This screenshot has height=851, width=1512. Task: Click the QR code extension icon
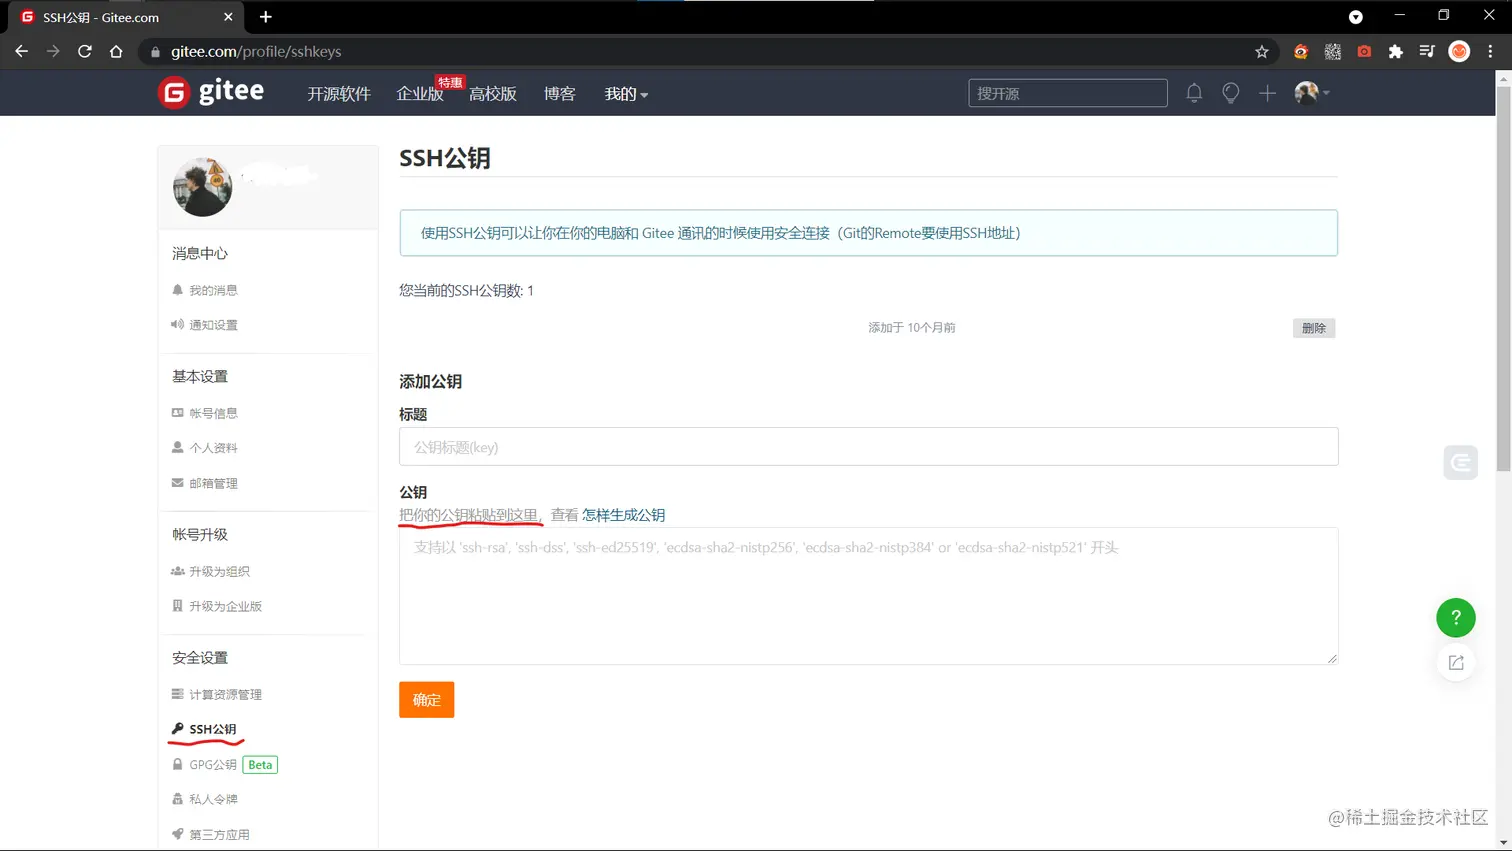pos(1333,51)
